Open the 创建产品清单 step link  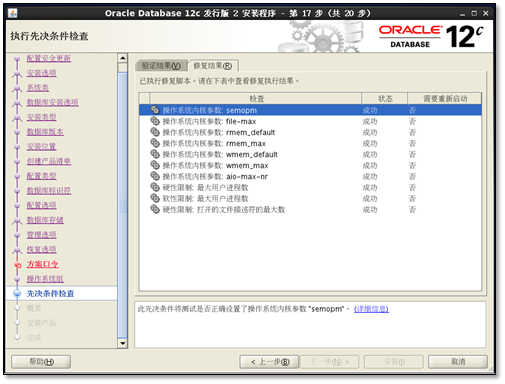49,161
